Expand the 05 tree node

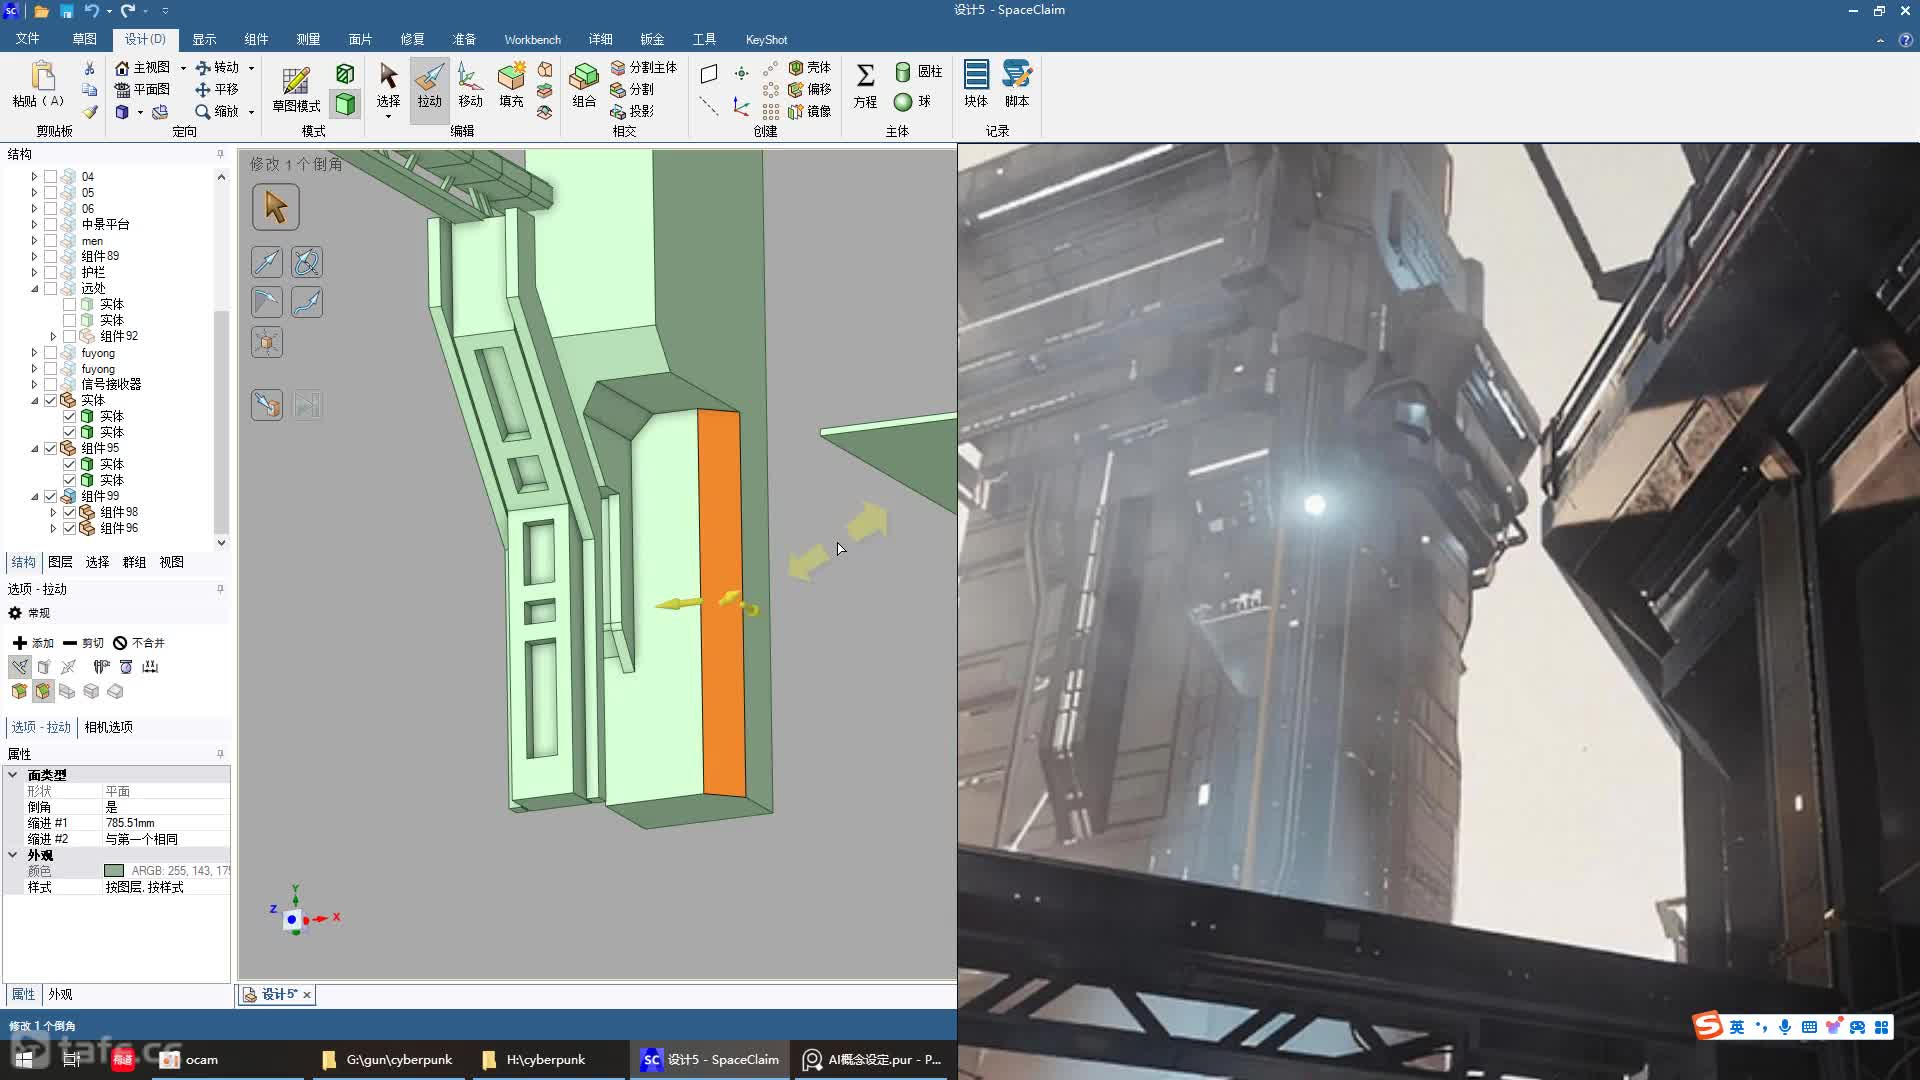[x=34, y=193]
